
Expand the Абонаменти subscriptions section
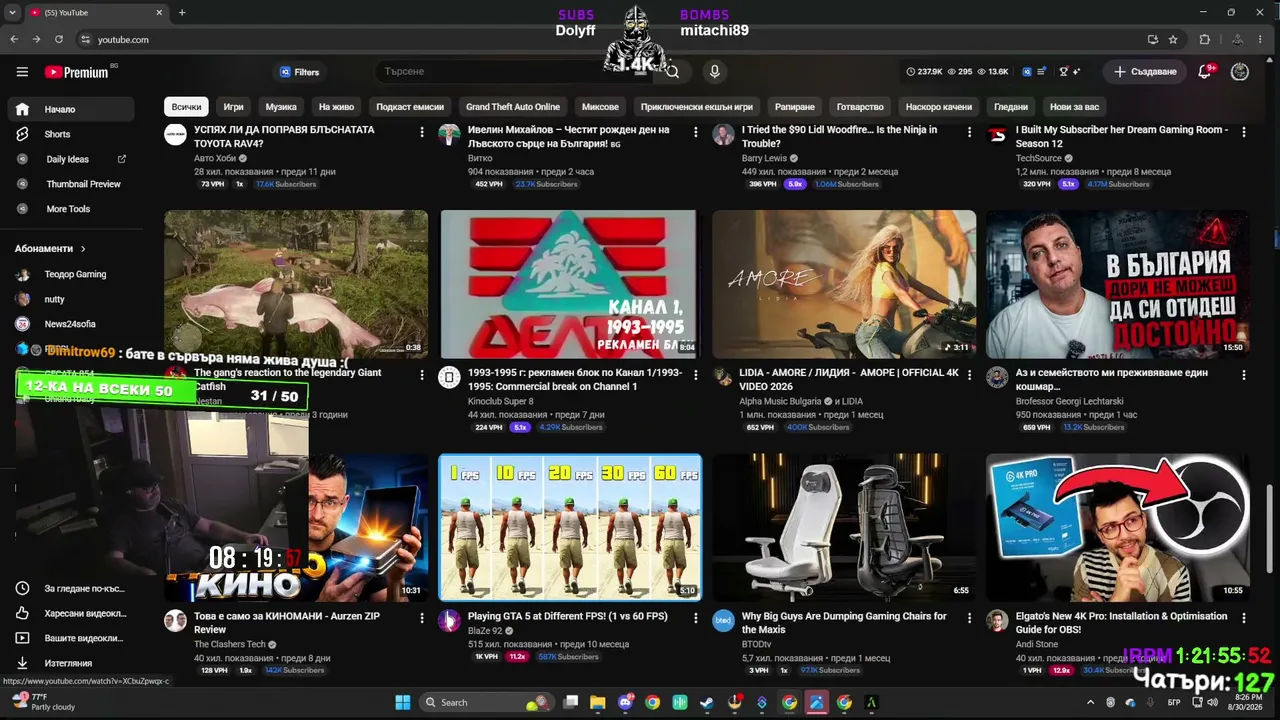coord(50,248)
